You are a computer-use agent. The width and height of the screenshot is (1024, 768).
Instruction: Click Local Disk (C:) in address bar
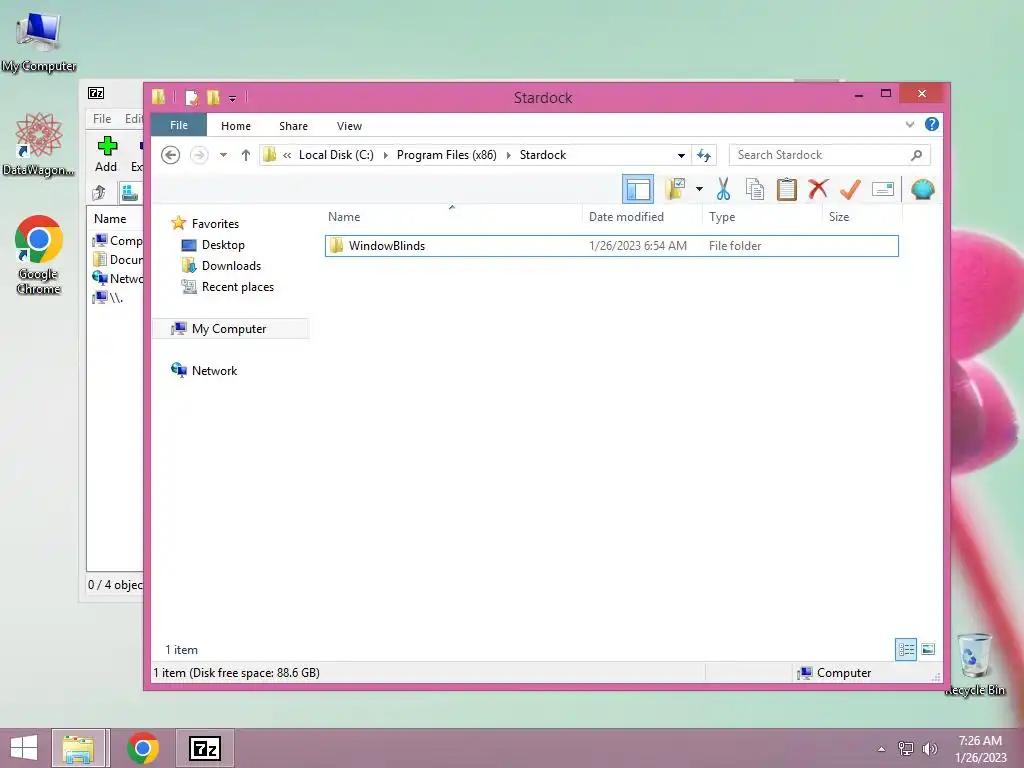[x=336, y=155]
